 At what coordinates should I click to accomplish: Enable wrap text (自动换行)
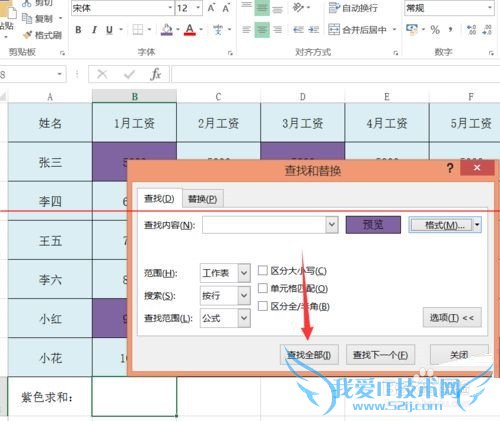353,8
